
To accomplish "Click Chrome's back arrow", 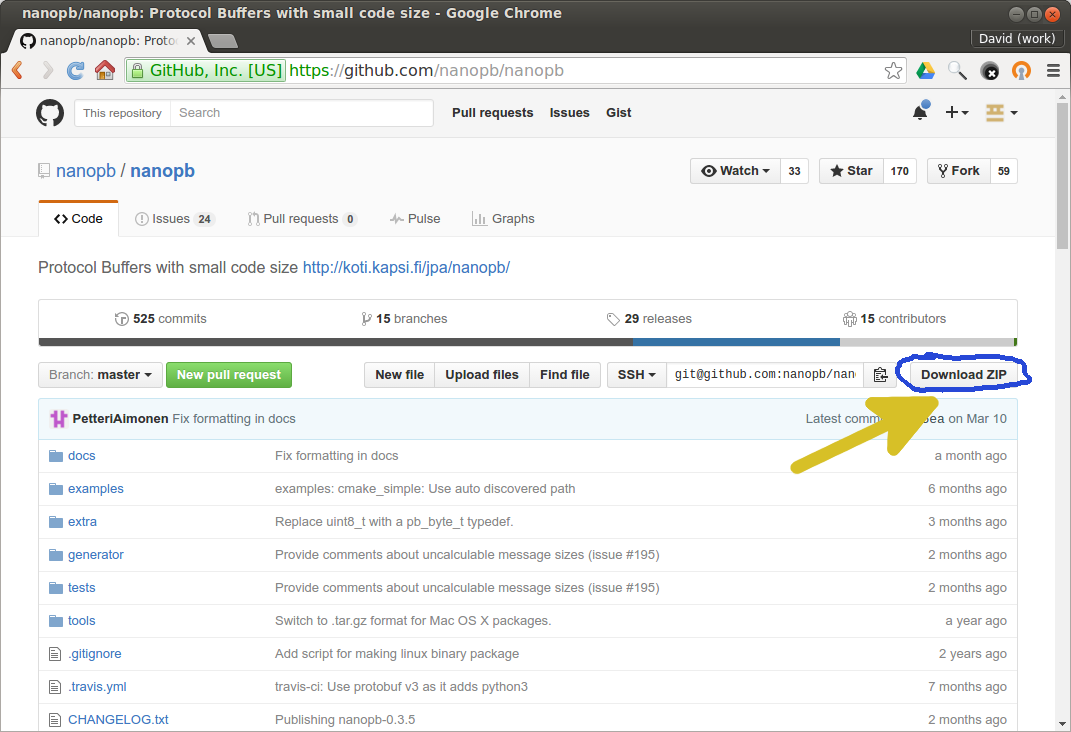I will click(x=18, y=70).
